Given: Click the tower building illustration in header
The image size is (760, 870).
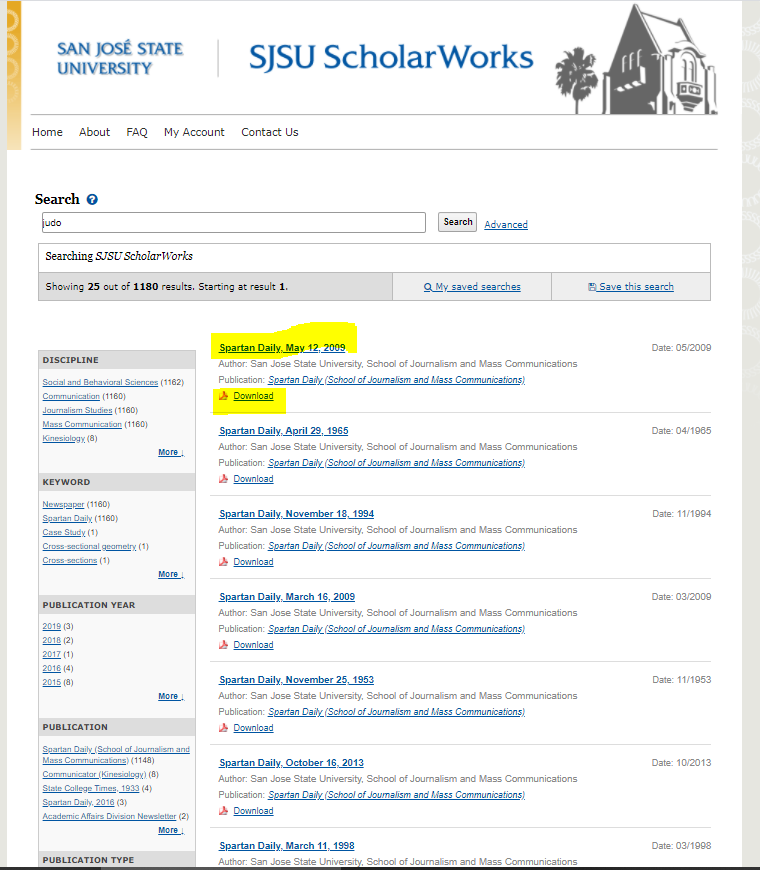Looking at the screenshot, I should point(660,60).
